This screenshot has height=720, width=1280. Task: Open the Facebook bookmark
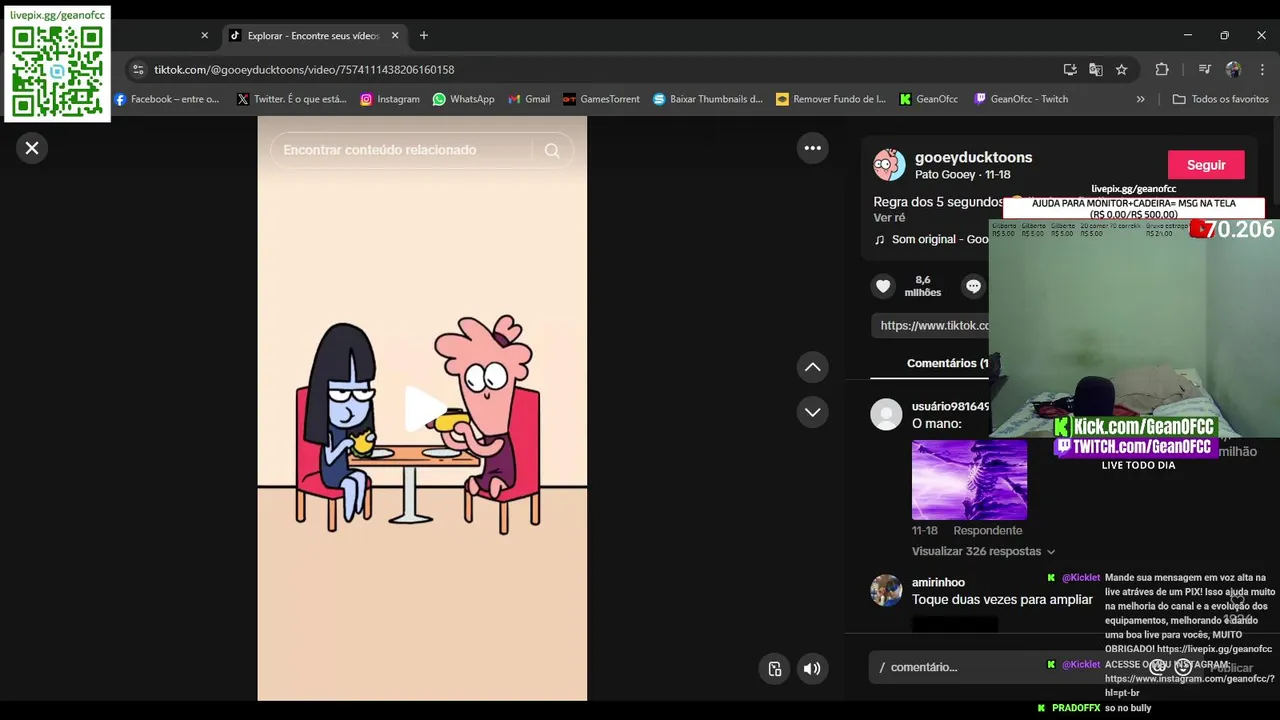[167, 99]
